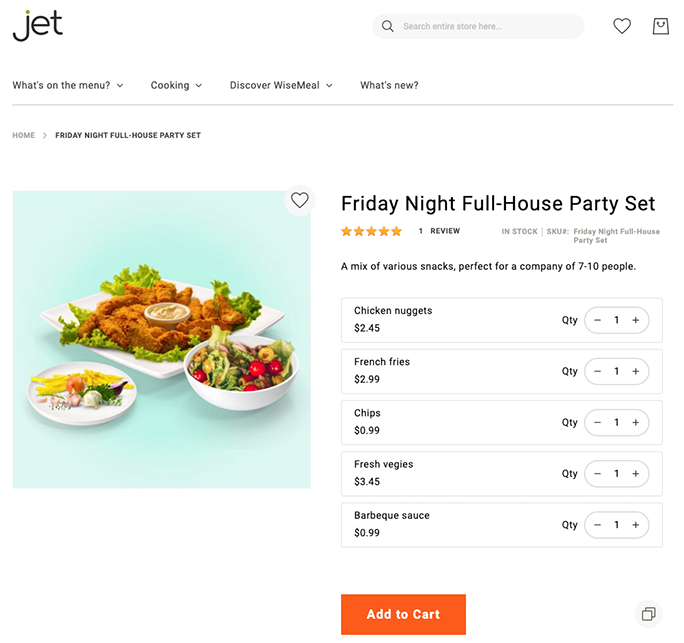Screen dimensions: 684x643
Task: Focus the store search input field
Action: click(x=487, y=27)
